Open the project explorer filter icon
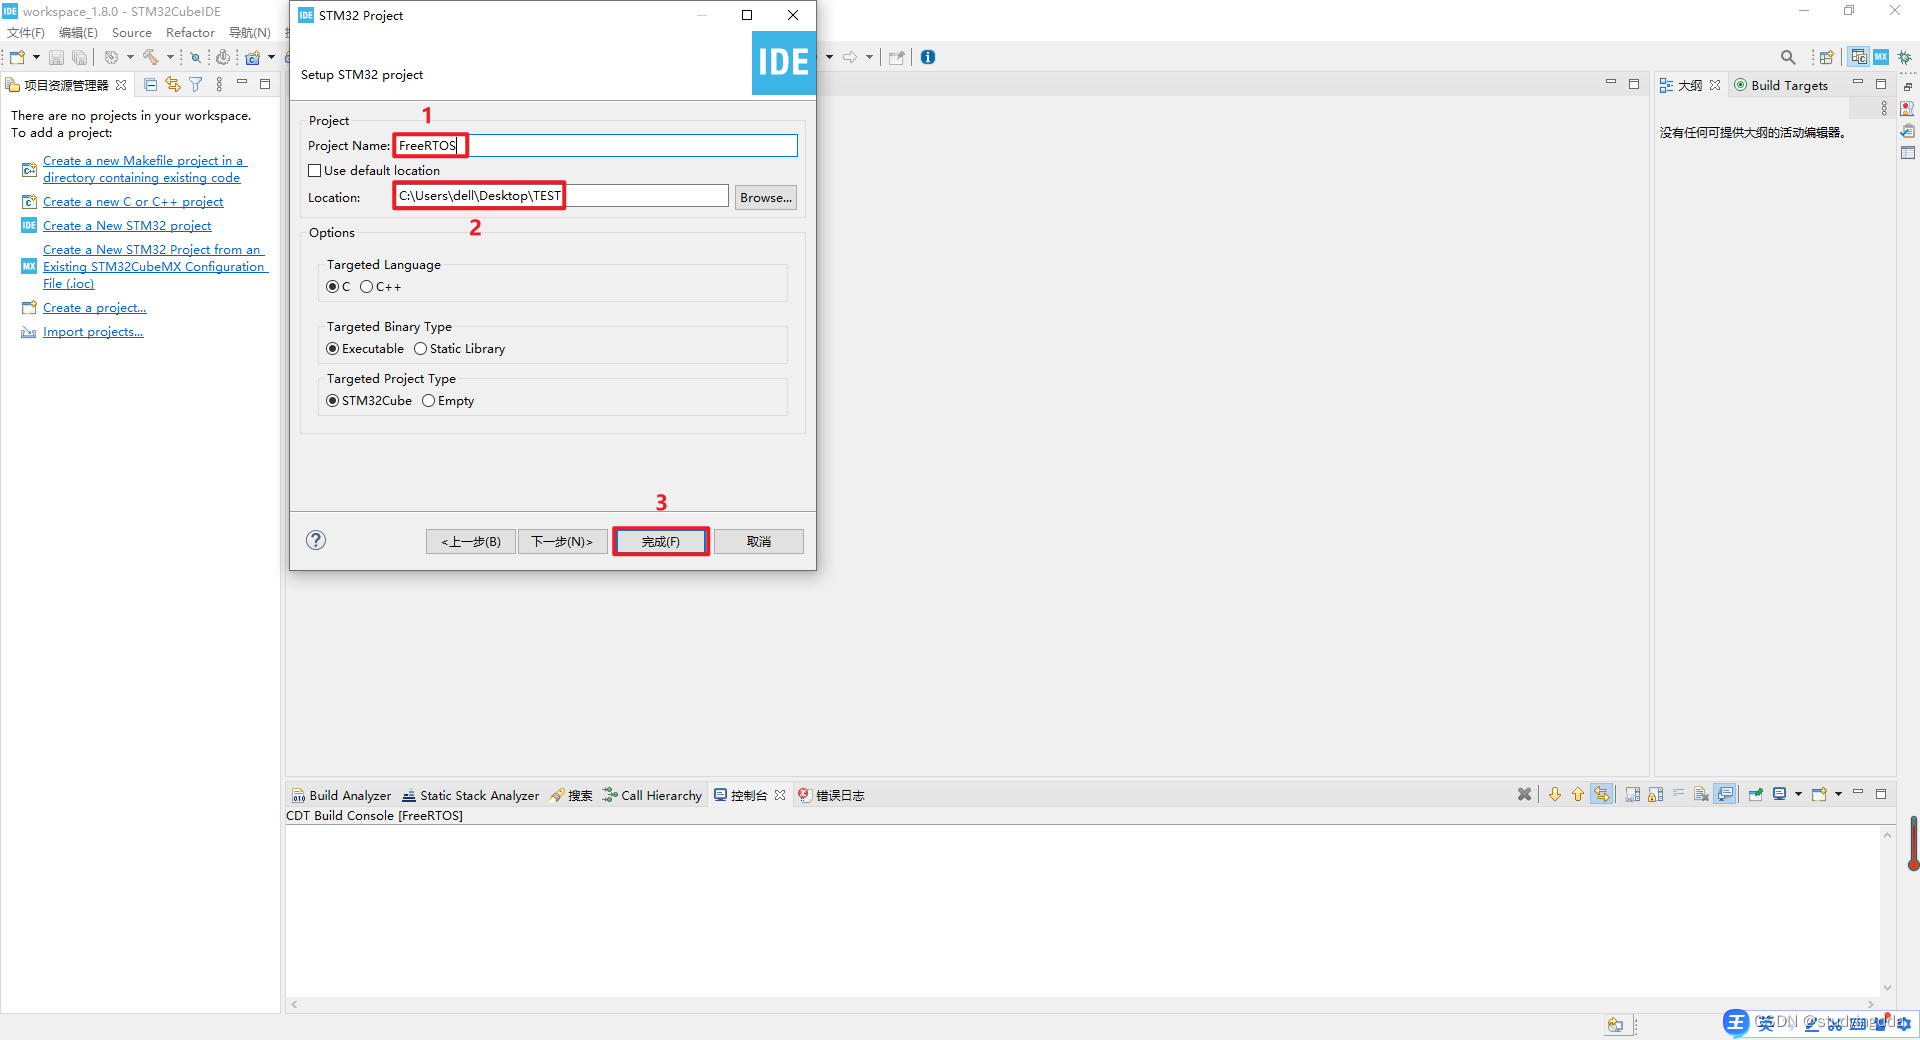This screenshot has height=1040, width=1920. pyautogui.click(x=196, y=85)
